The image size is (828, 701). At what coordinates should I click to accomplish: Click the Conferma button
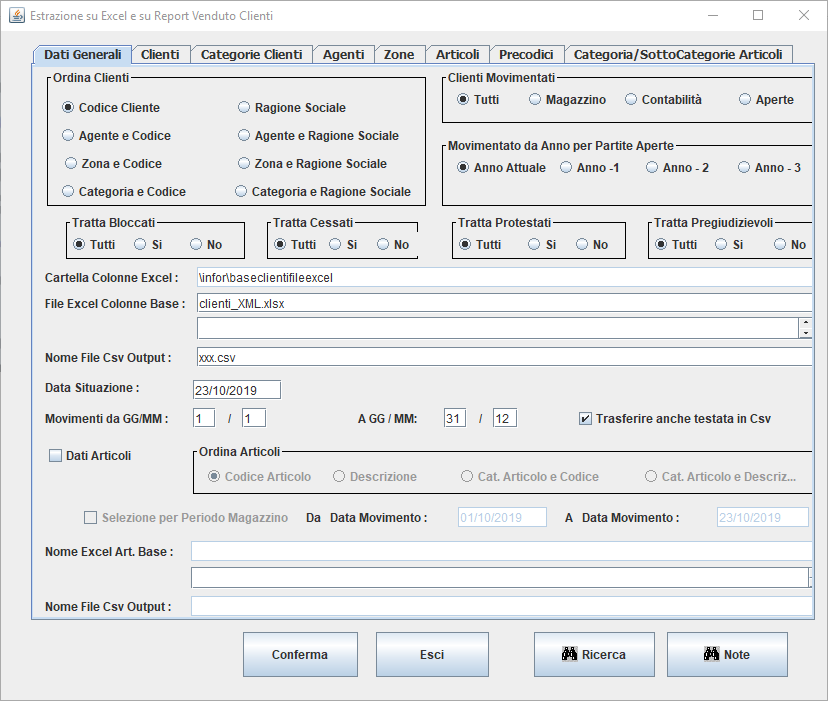click(x=300, y=655)
